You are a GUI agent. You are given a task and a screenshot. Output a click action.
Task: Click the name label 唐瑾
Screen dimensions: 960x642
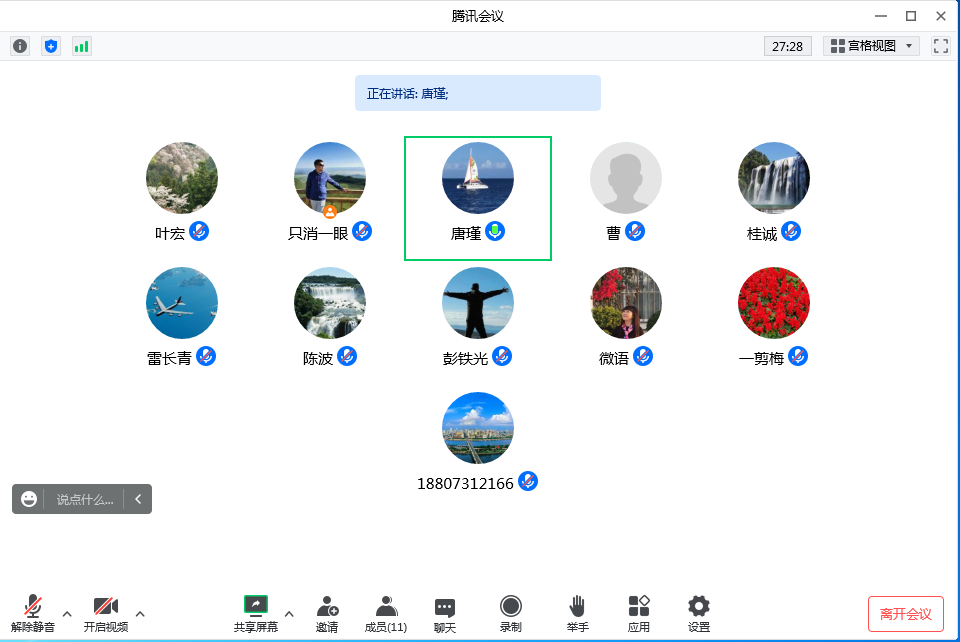click(x=466, y=234)
